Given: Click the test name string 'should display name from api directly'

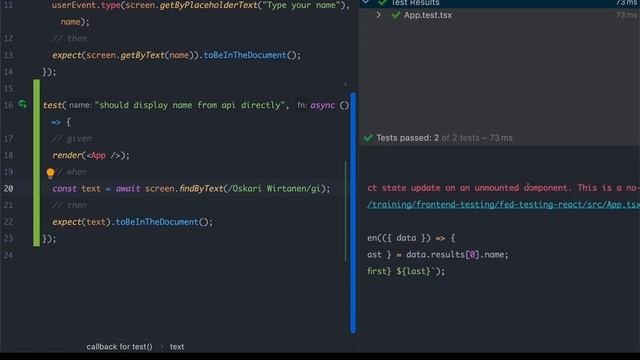Looking at the screenshot, I should [x=190, y=105].
